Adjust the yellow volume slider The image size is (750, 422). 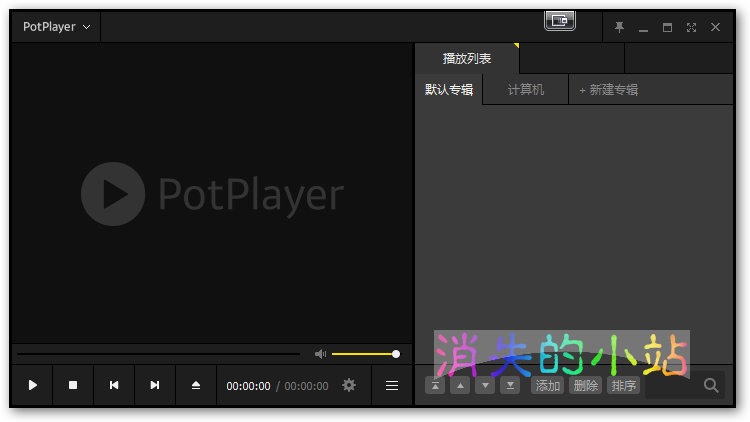click(365, 354)
